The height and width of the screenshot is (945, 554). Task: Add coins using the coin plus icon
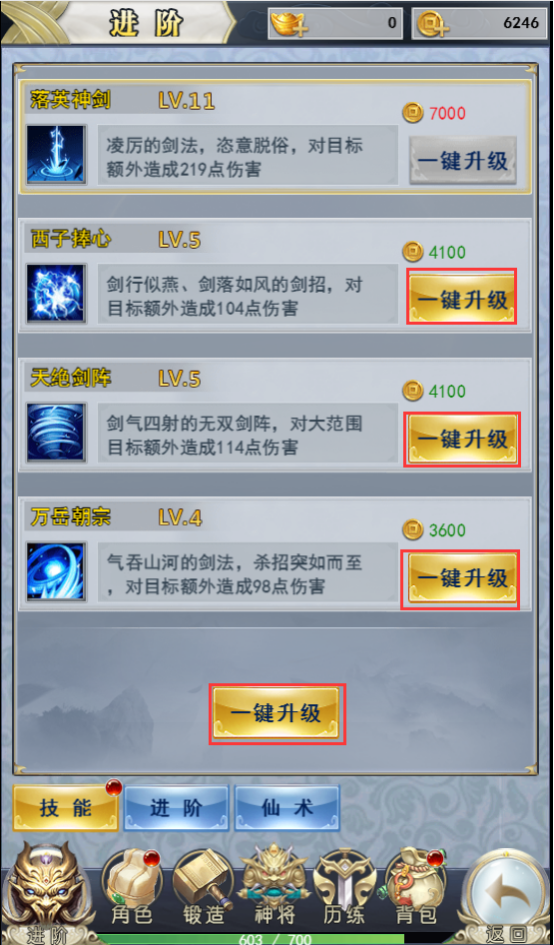click(433, 25)
